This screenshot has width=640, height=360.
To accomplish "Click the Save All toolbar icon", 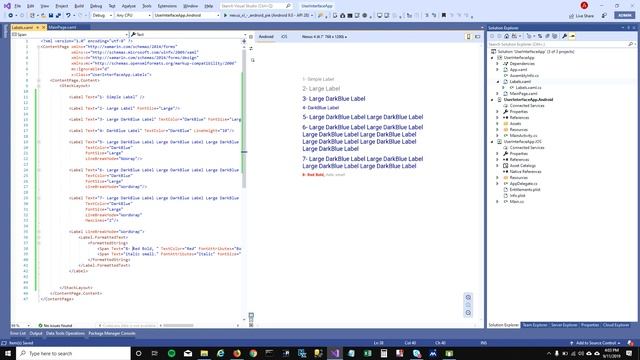I will (58, 16).
